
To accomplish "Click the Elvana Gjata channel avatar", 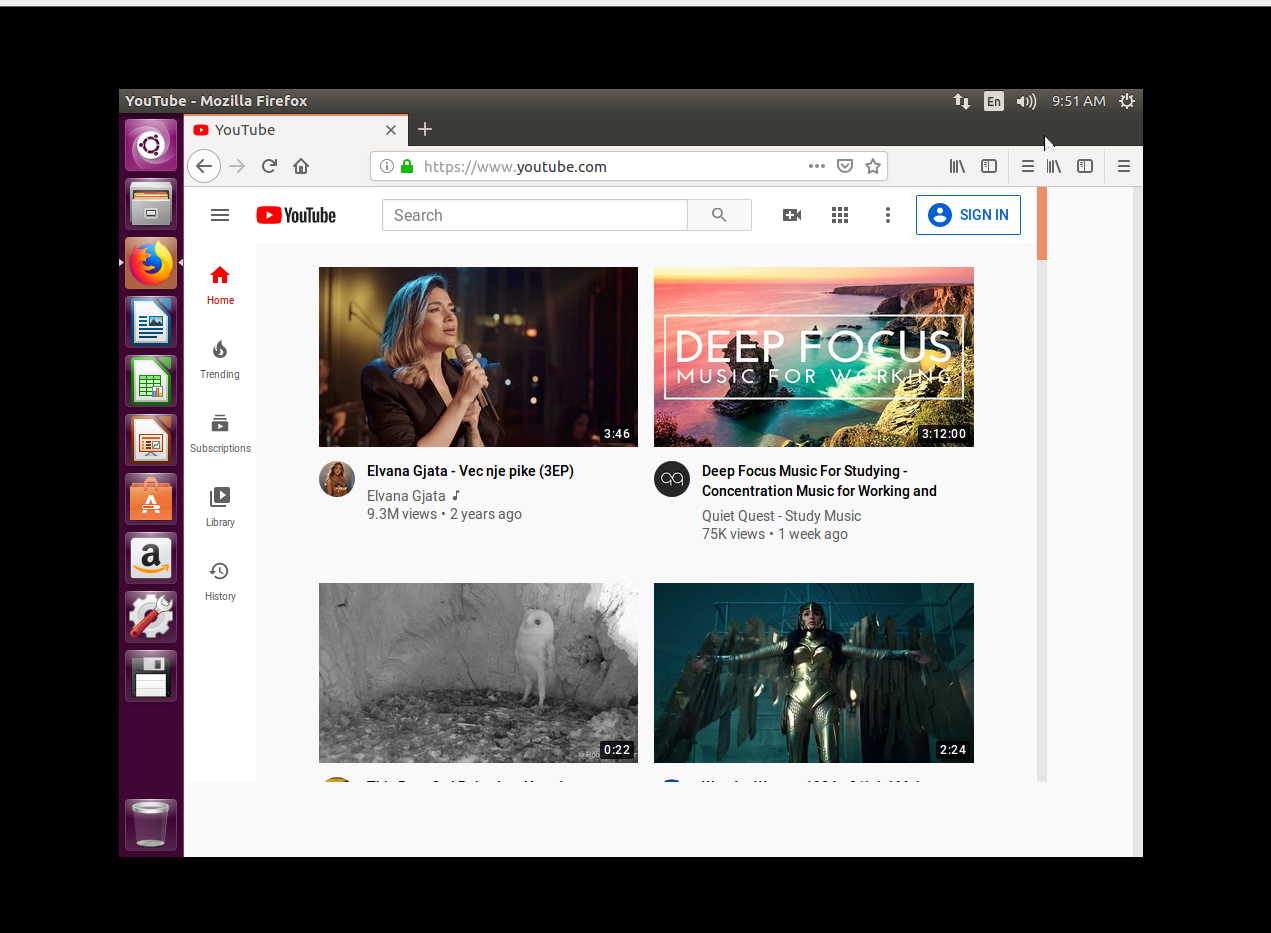I will point(337,479).
